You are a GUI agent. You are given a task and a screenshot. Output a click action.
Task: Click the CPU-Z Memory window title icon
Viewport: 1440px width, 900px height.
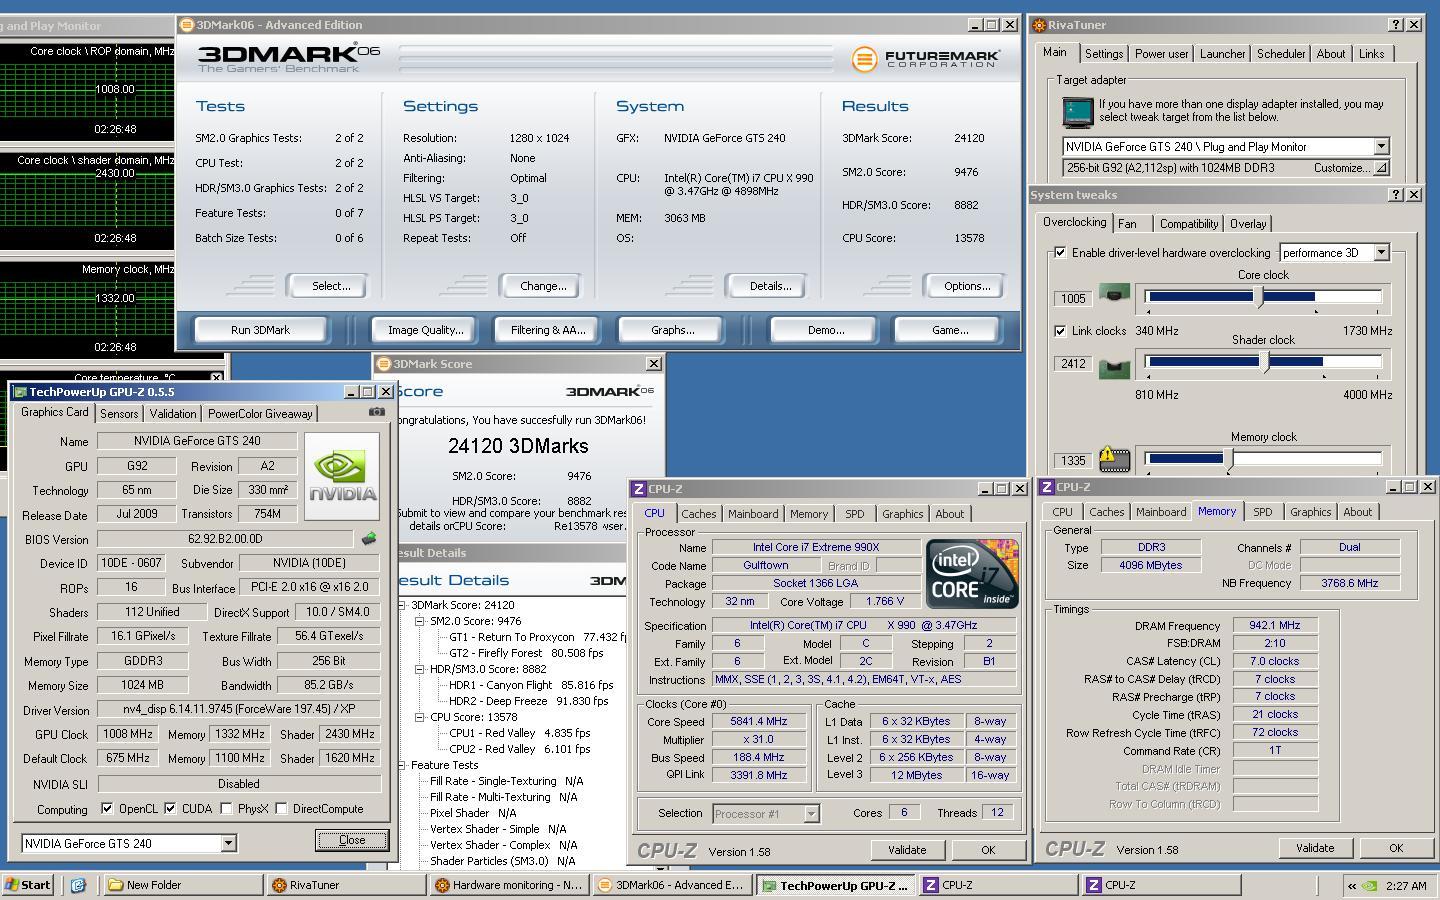click(x=1046, y=487)
